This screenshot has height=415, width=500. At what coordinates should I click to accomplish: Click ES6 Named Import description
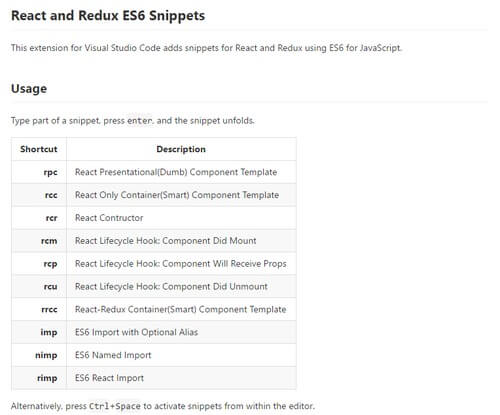(113, 355)
